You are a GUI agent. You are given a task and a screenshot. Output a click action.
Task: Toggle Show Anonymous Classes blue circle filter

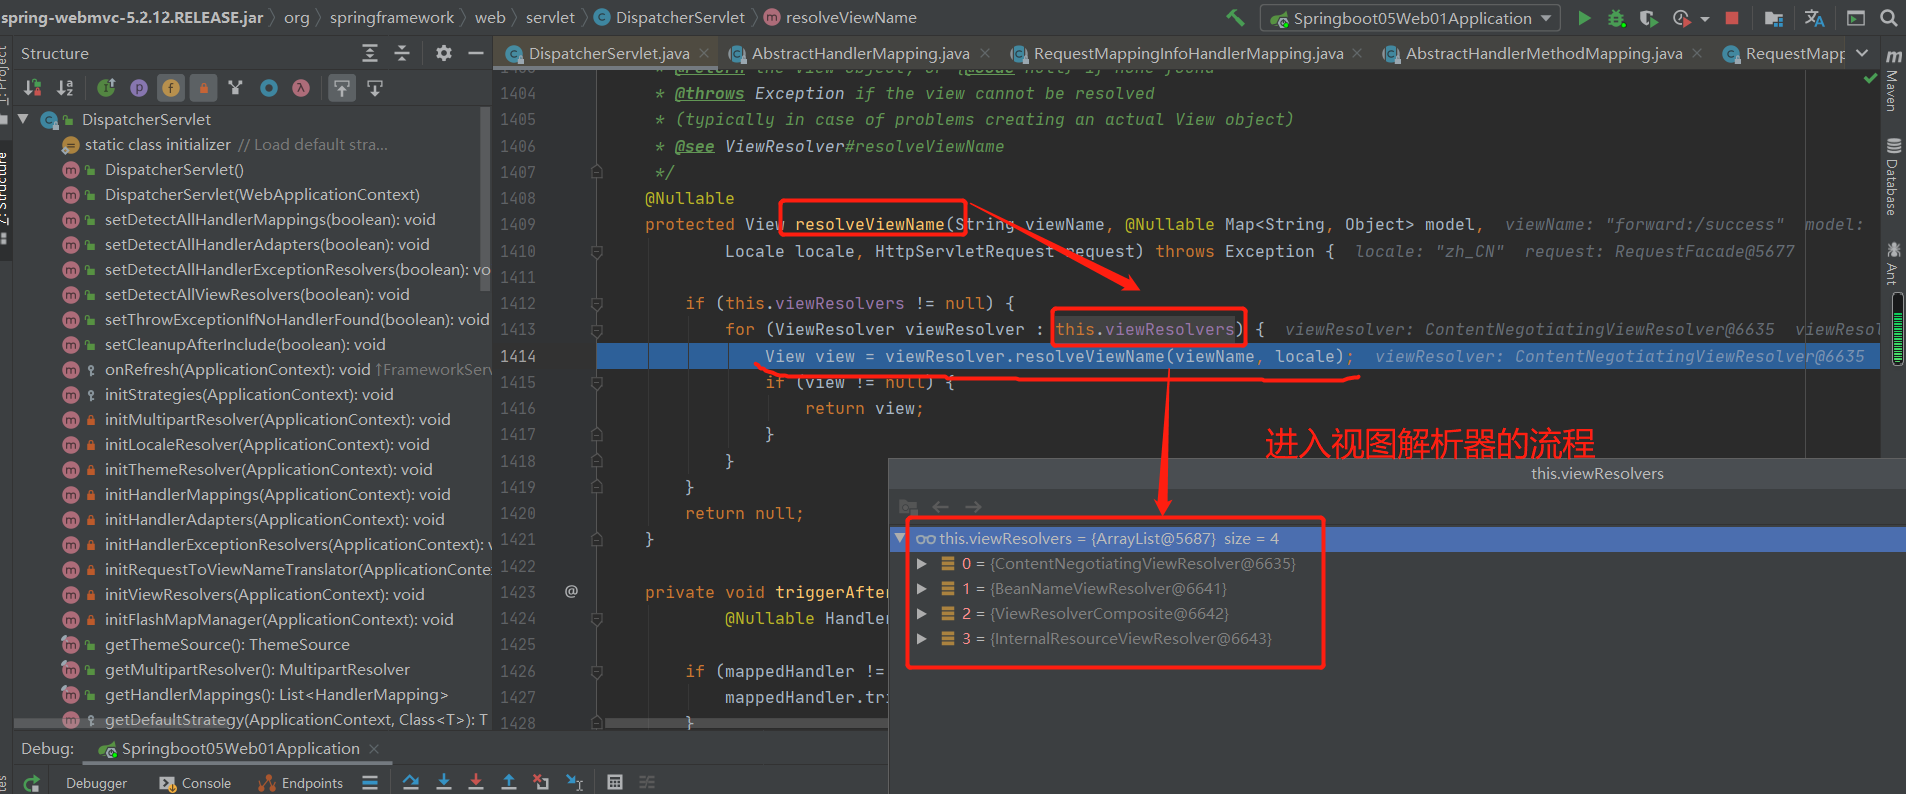(x=268, y=88)
